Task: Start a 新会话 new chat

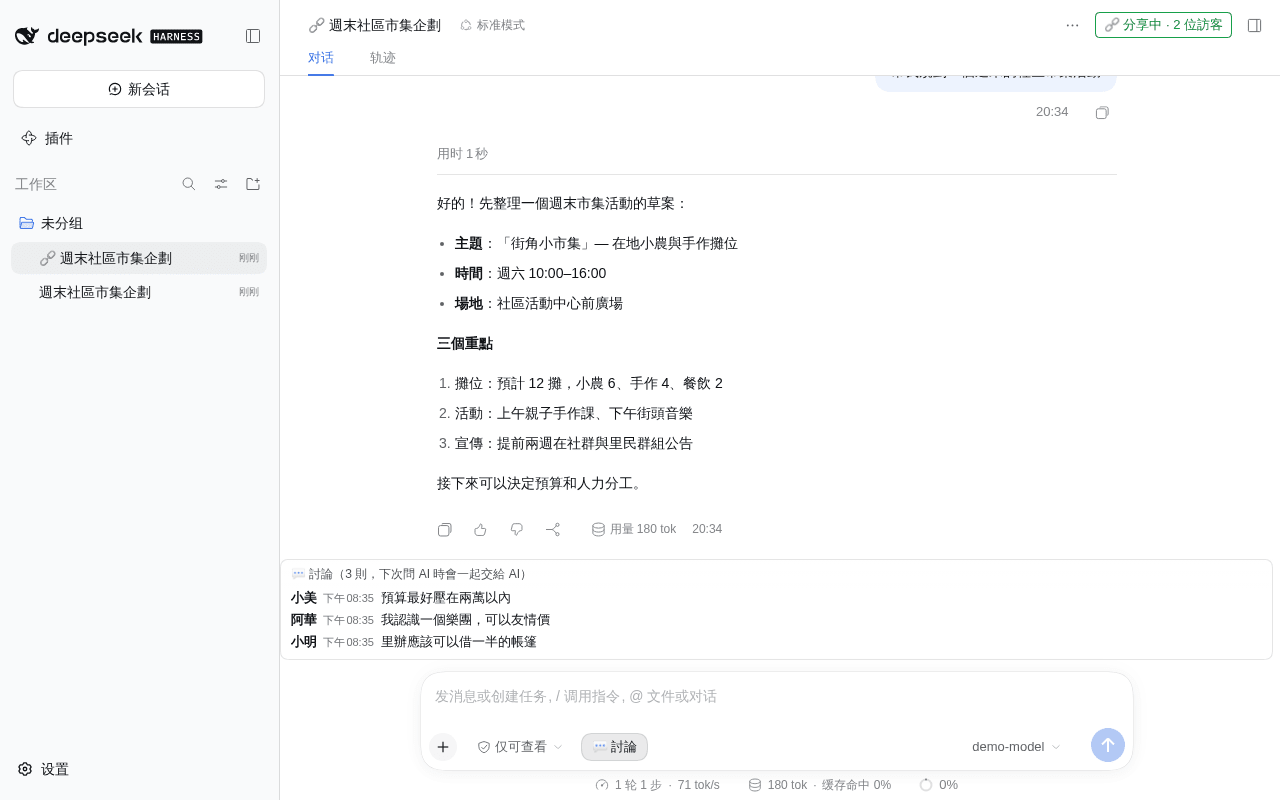Action: [x=139, y=89]
